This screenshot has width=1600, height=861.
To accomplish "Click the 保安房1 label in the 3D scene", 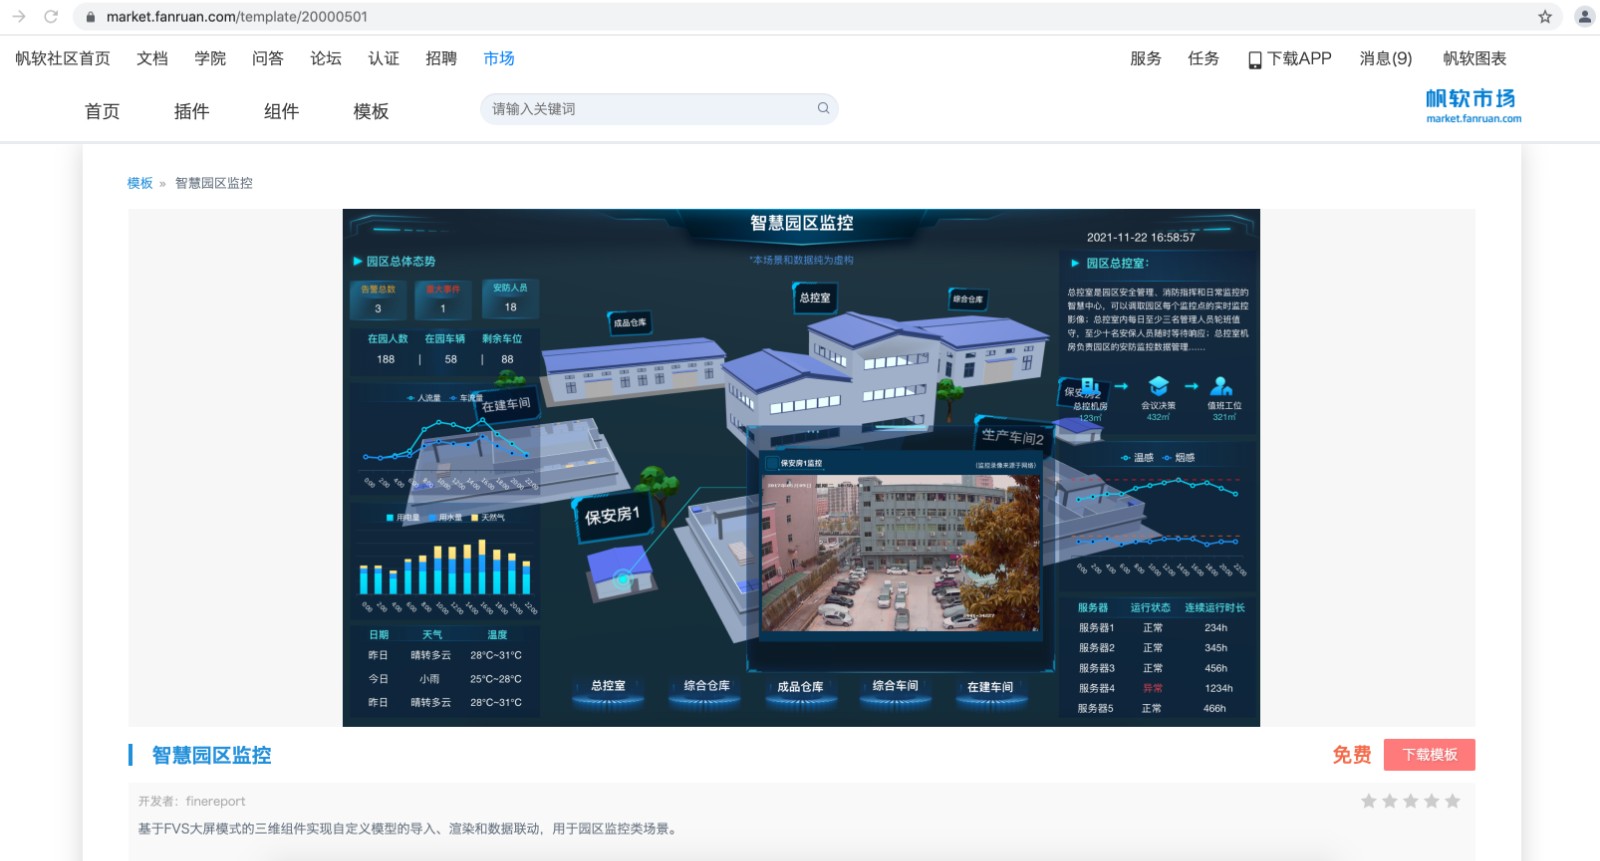I will [612, 515].
